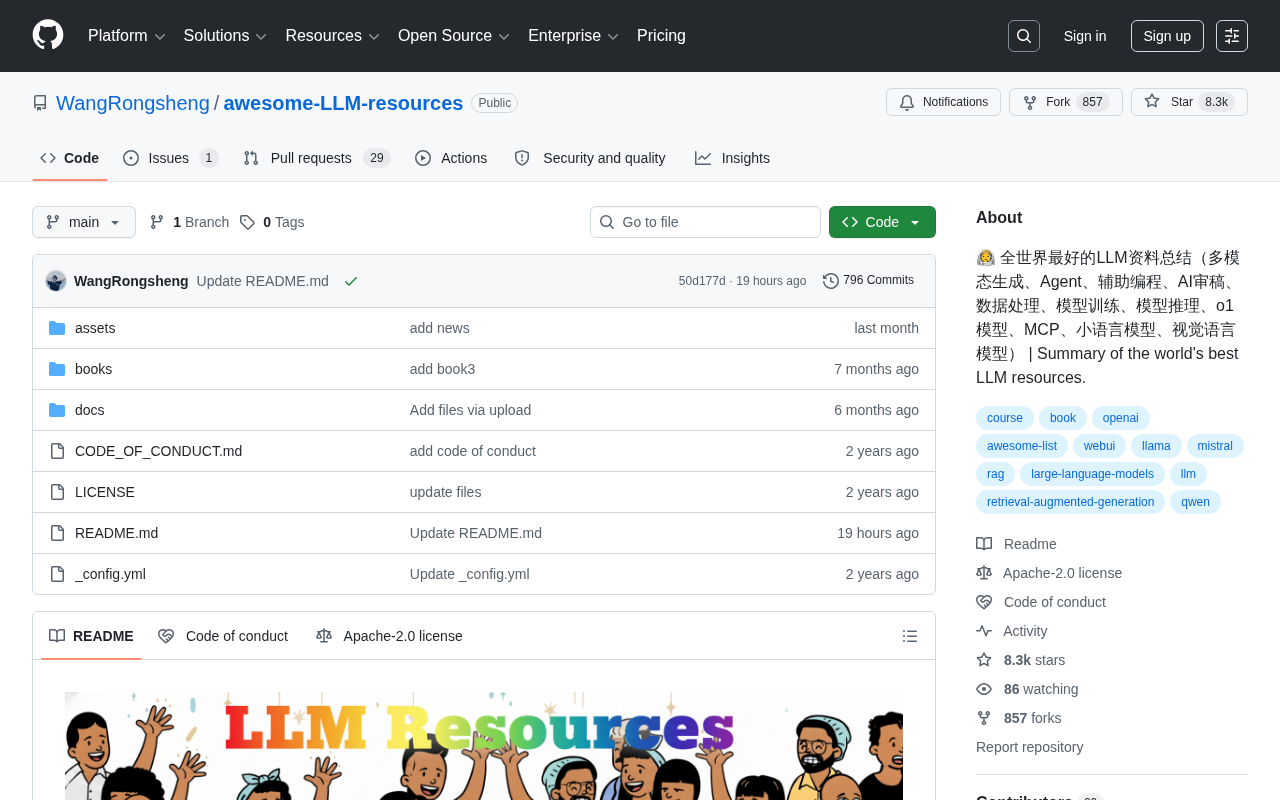Switch to the Pull requests tab
This screenshot has width=1280, height=800.
point(316,158)
